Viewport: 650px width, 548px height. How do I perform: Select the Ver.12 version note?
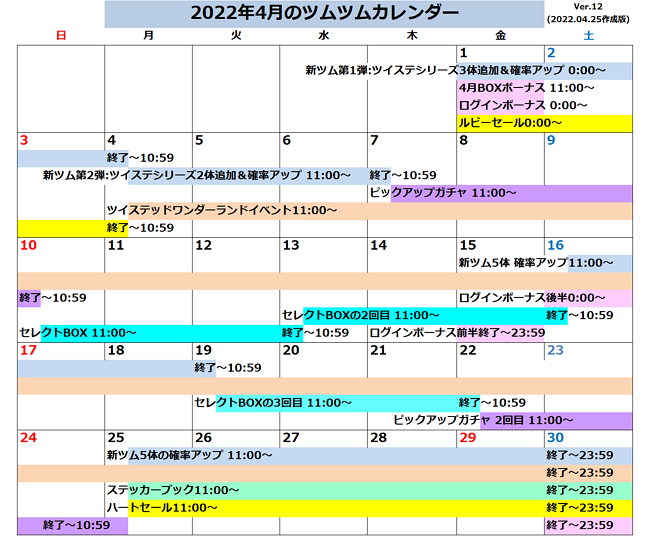[588, 8]
